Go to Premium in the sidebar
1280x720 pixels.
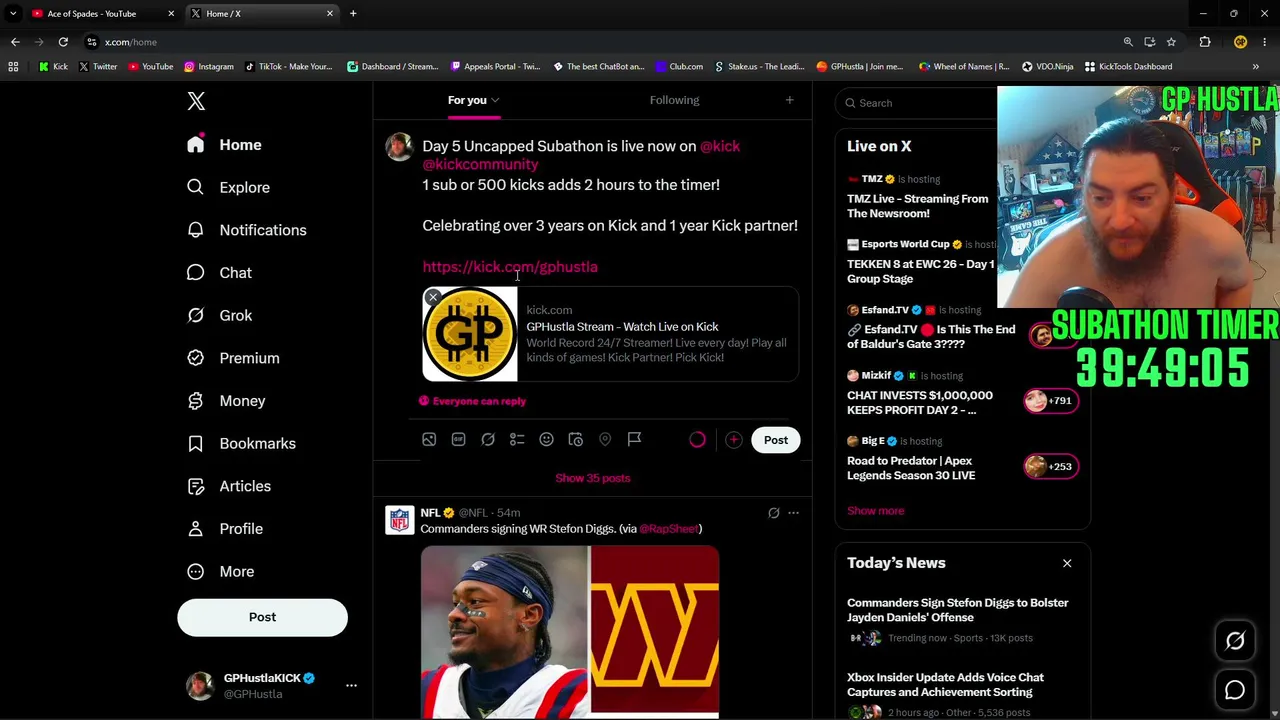[234, 358]
